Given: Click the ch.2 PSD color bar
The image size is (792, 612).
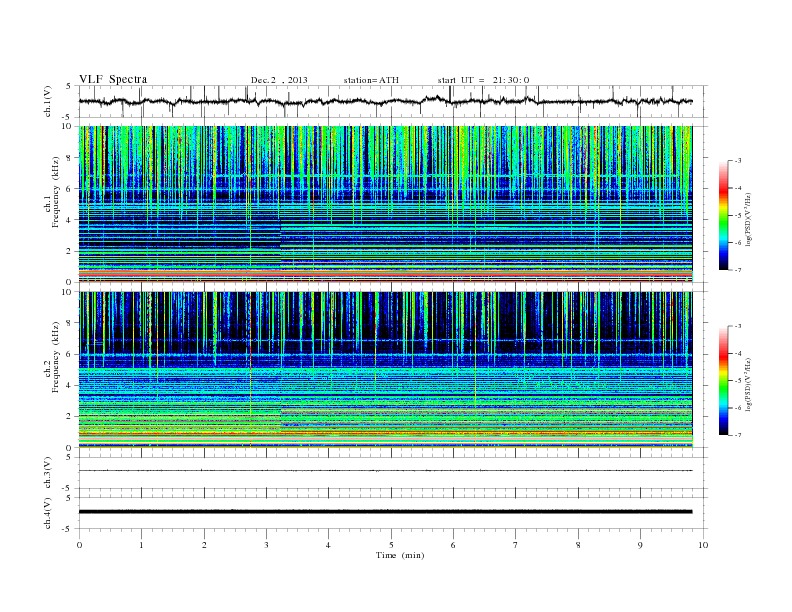Looking at the screenshot, I should click(723, 380).
